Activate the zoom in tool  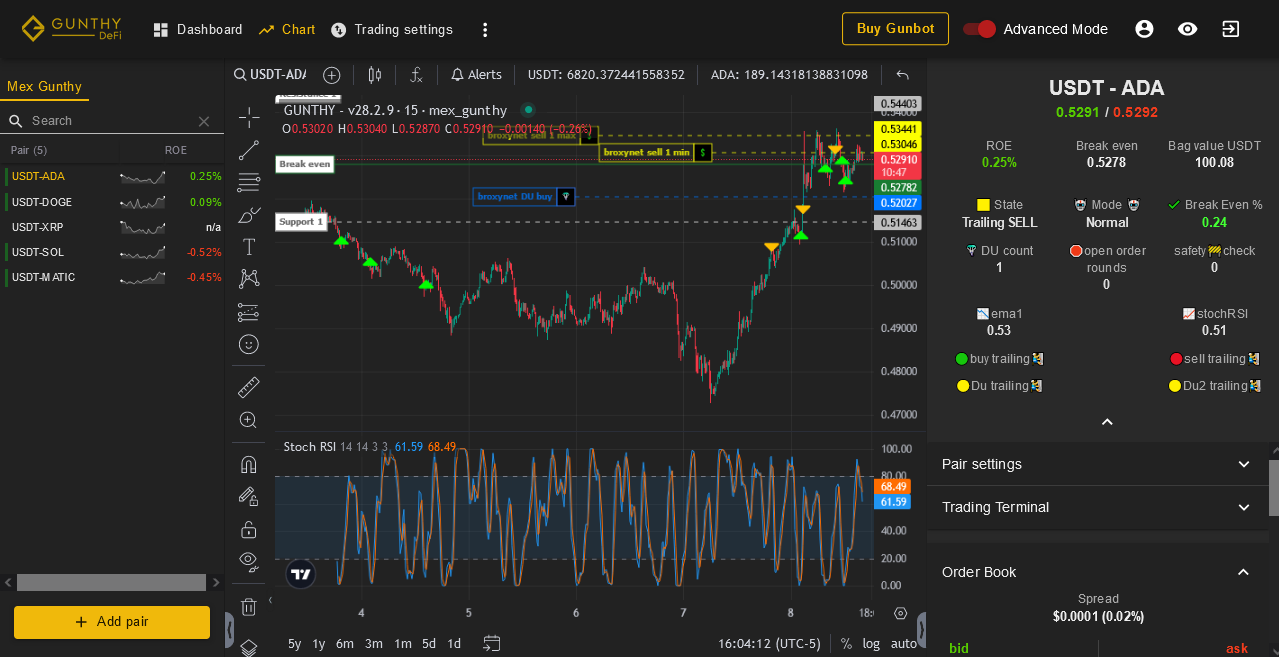coord(249,420)
